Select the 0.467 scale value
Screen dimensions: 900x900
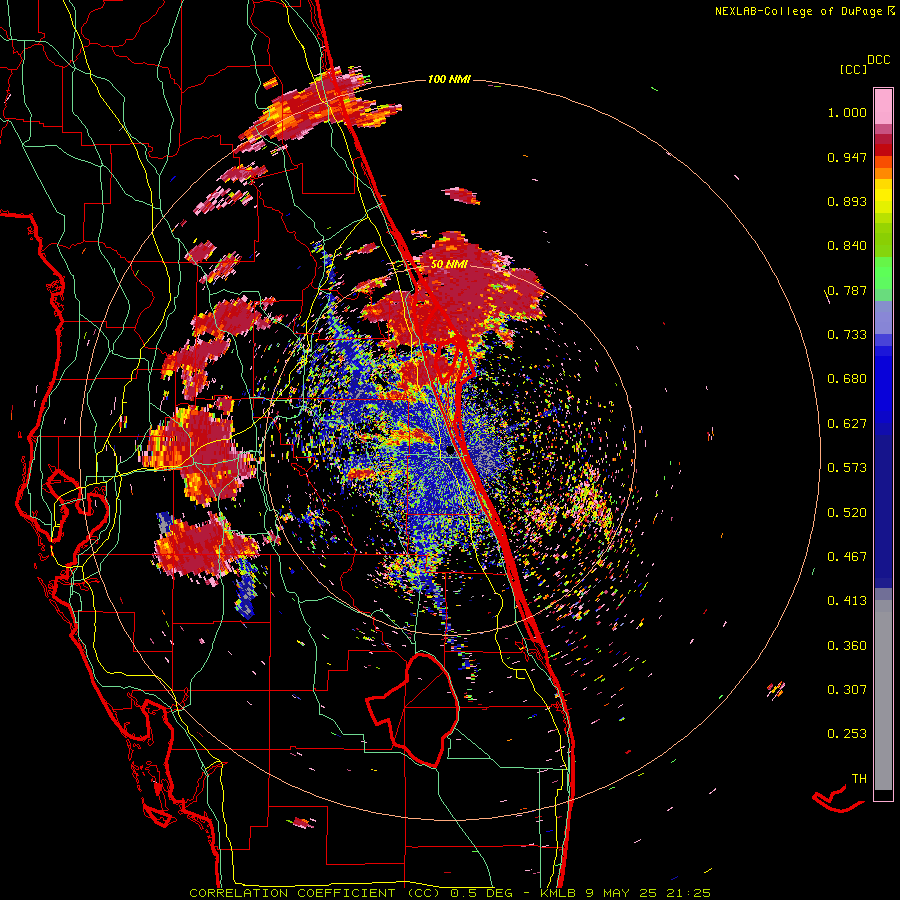(x=847, y=557)
